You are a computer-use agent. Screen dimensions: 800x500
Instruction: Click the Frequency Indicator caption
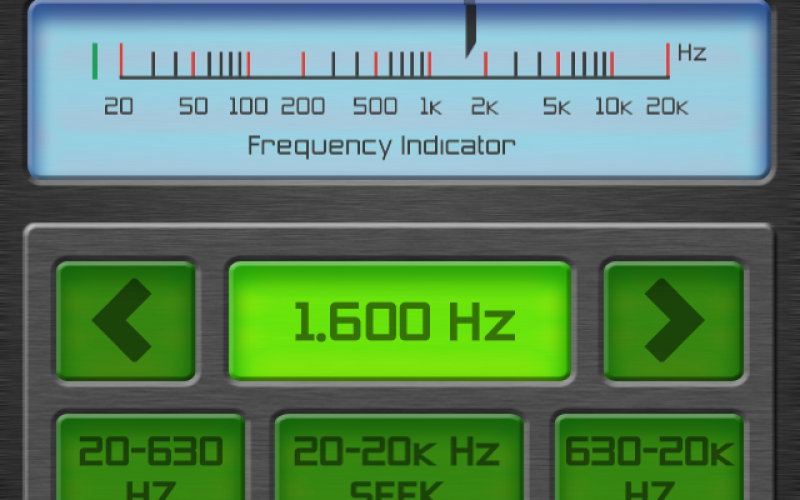point(382,146)
